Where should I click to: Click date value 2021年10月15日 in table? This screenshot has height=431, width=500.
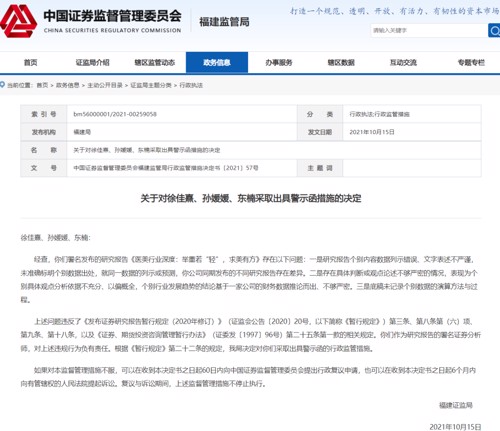click(x=372, y=132)
